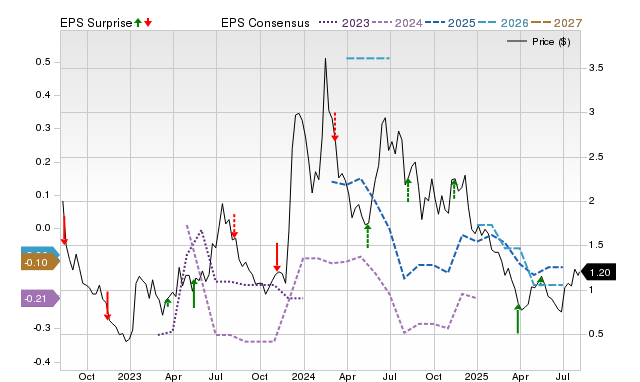This screenshot has width=640, height=382.
Task: Click the -0.4 label on the EPS axis
Action: tap(42, 362)
